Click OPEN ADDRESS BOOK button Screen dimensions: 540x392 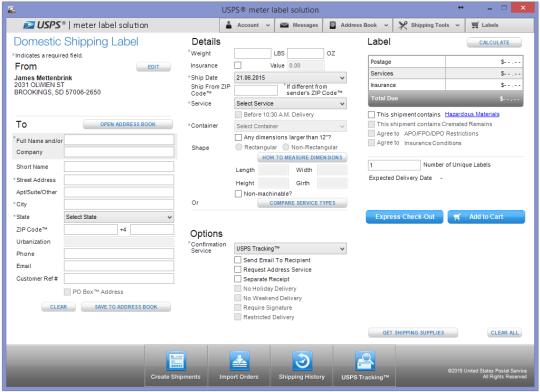128,124
